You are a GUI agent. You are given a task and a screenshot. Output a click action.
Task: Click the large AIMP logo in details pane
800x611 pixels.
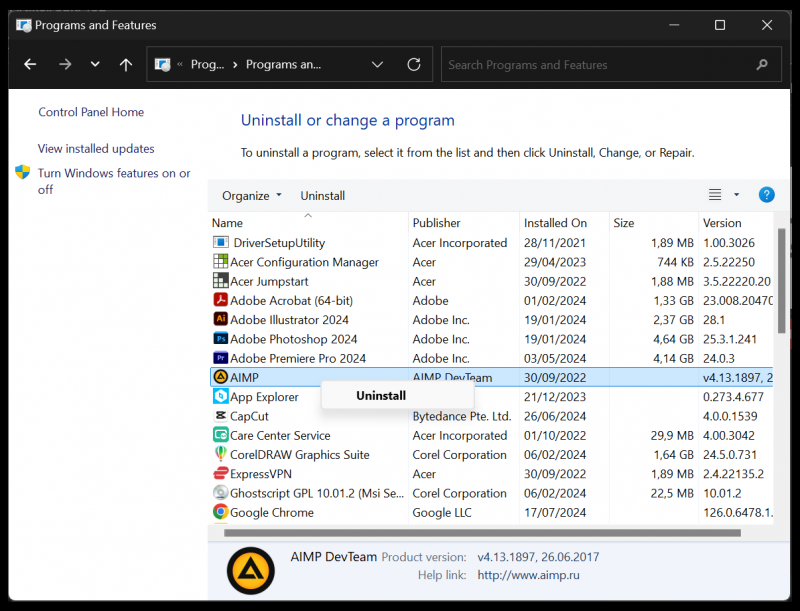251,571
